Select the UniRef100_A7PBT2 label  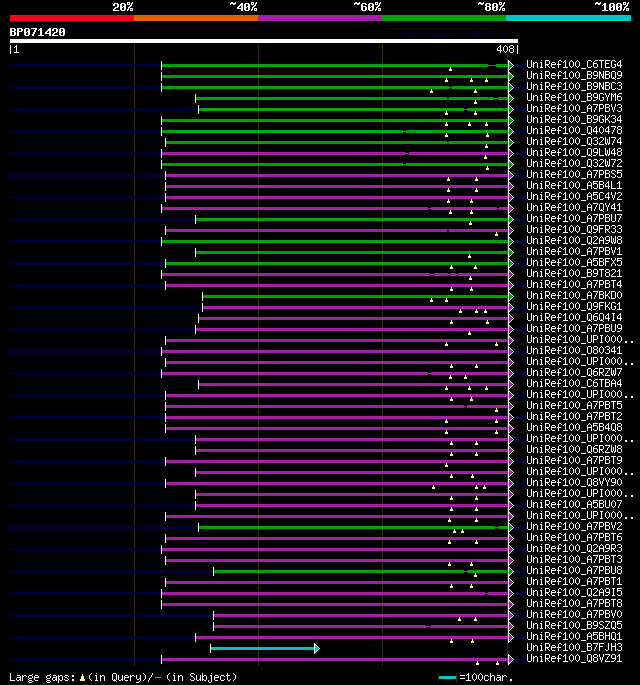click(574, 416)
